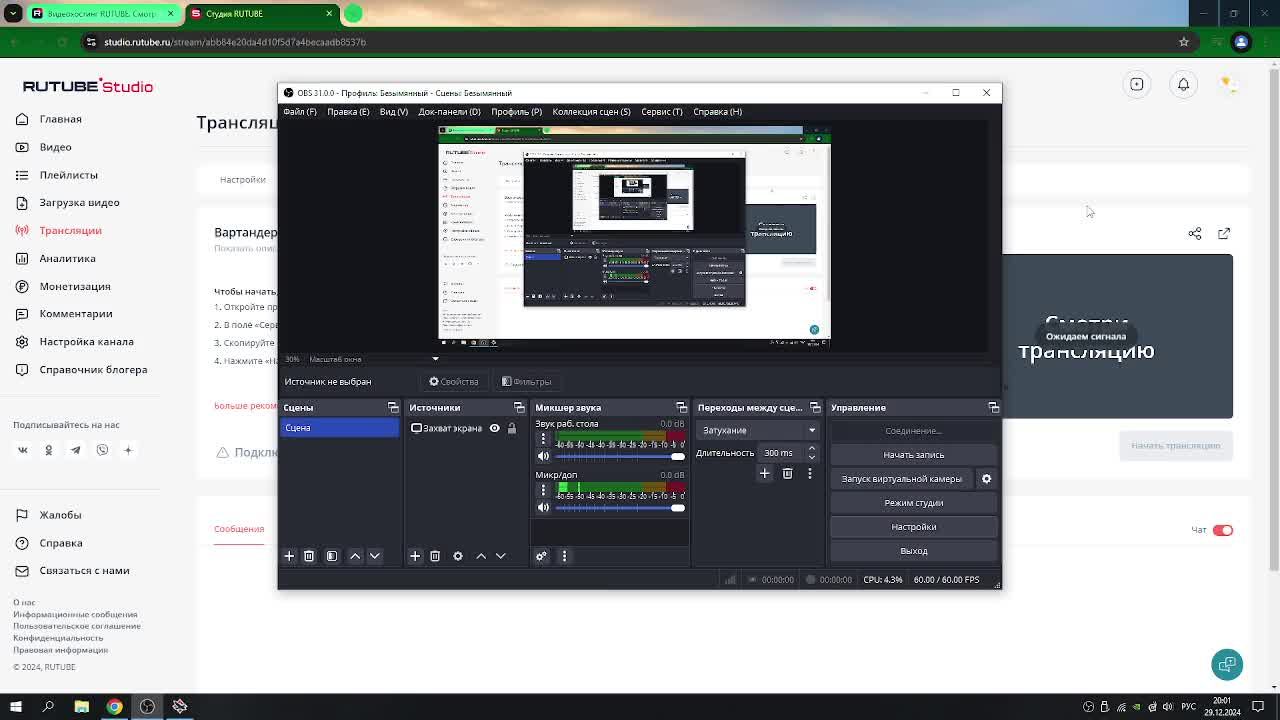Move source down in Sources panel
The height and width of the screenshot is (720, 1280).
coord(501,556)
